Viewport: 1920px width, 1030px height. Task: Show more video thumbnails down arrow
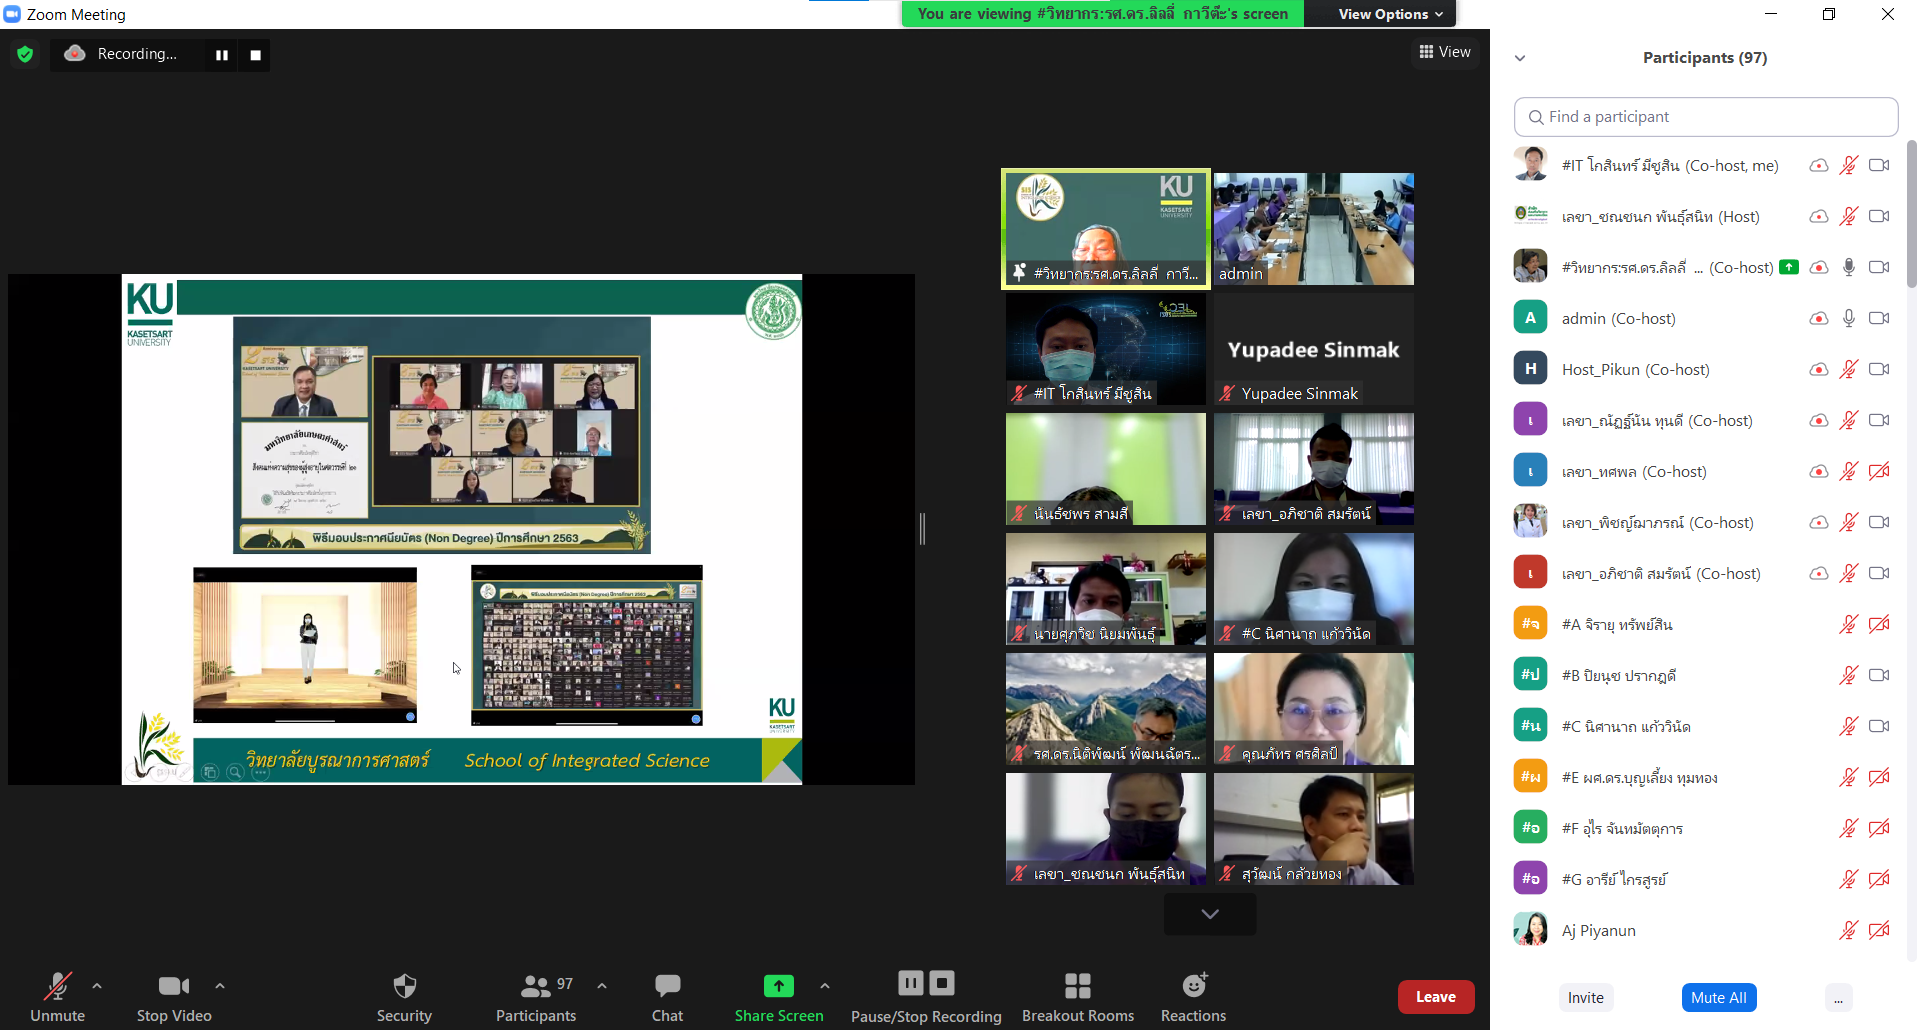pyautogui.click(x=1209, y=914)
